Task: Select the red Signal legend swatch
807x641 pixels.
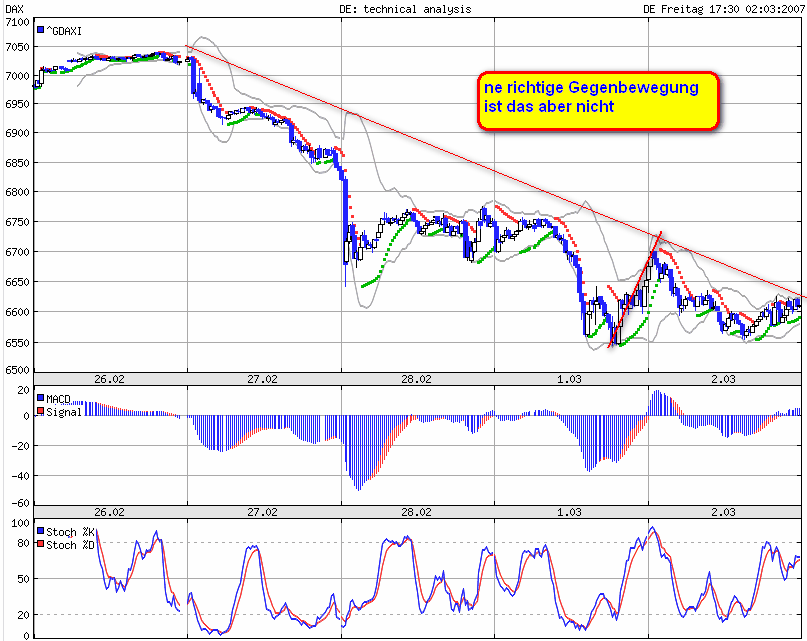Action: (41, 411)
